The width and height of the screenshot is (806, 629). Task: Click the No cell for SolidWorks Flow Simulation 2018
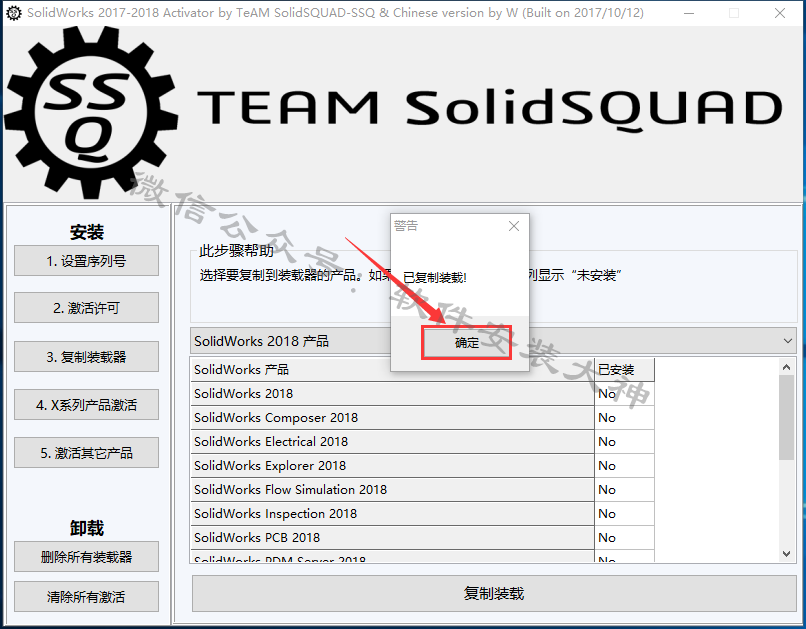[624, 490]
